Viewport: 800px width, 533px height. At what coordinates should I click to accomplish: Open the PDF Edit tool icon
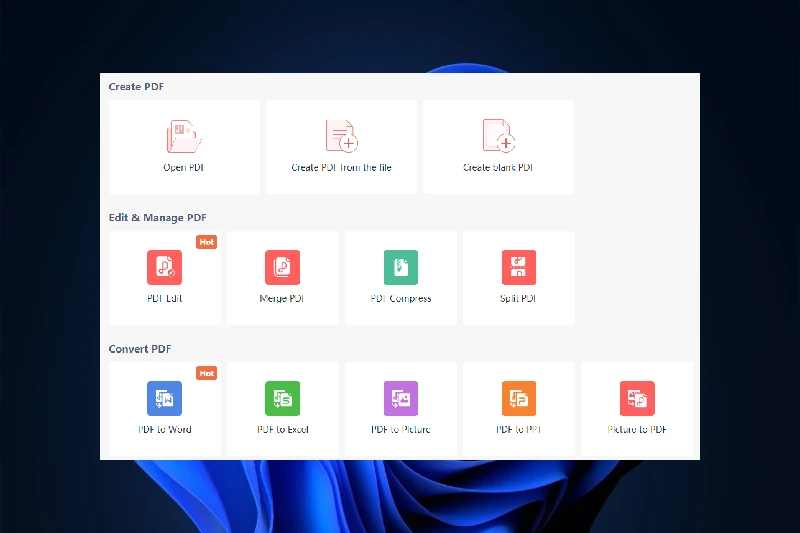point(164,267)
